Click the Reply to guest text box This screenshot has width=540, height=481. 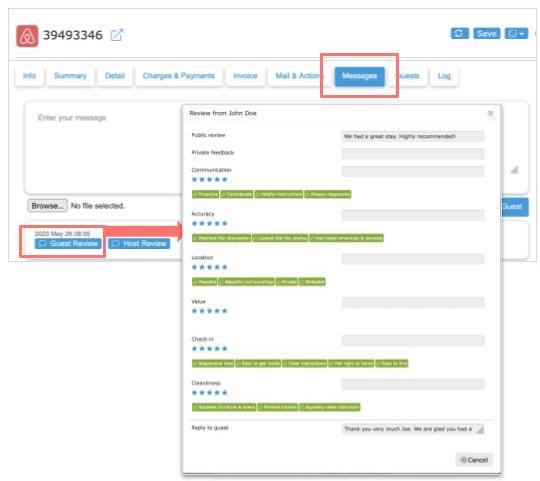(413, 429)
